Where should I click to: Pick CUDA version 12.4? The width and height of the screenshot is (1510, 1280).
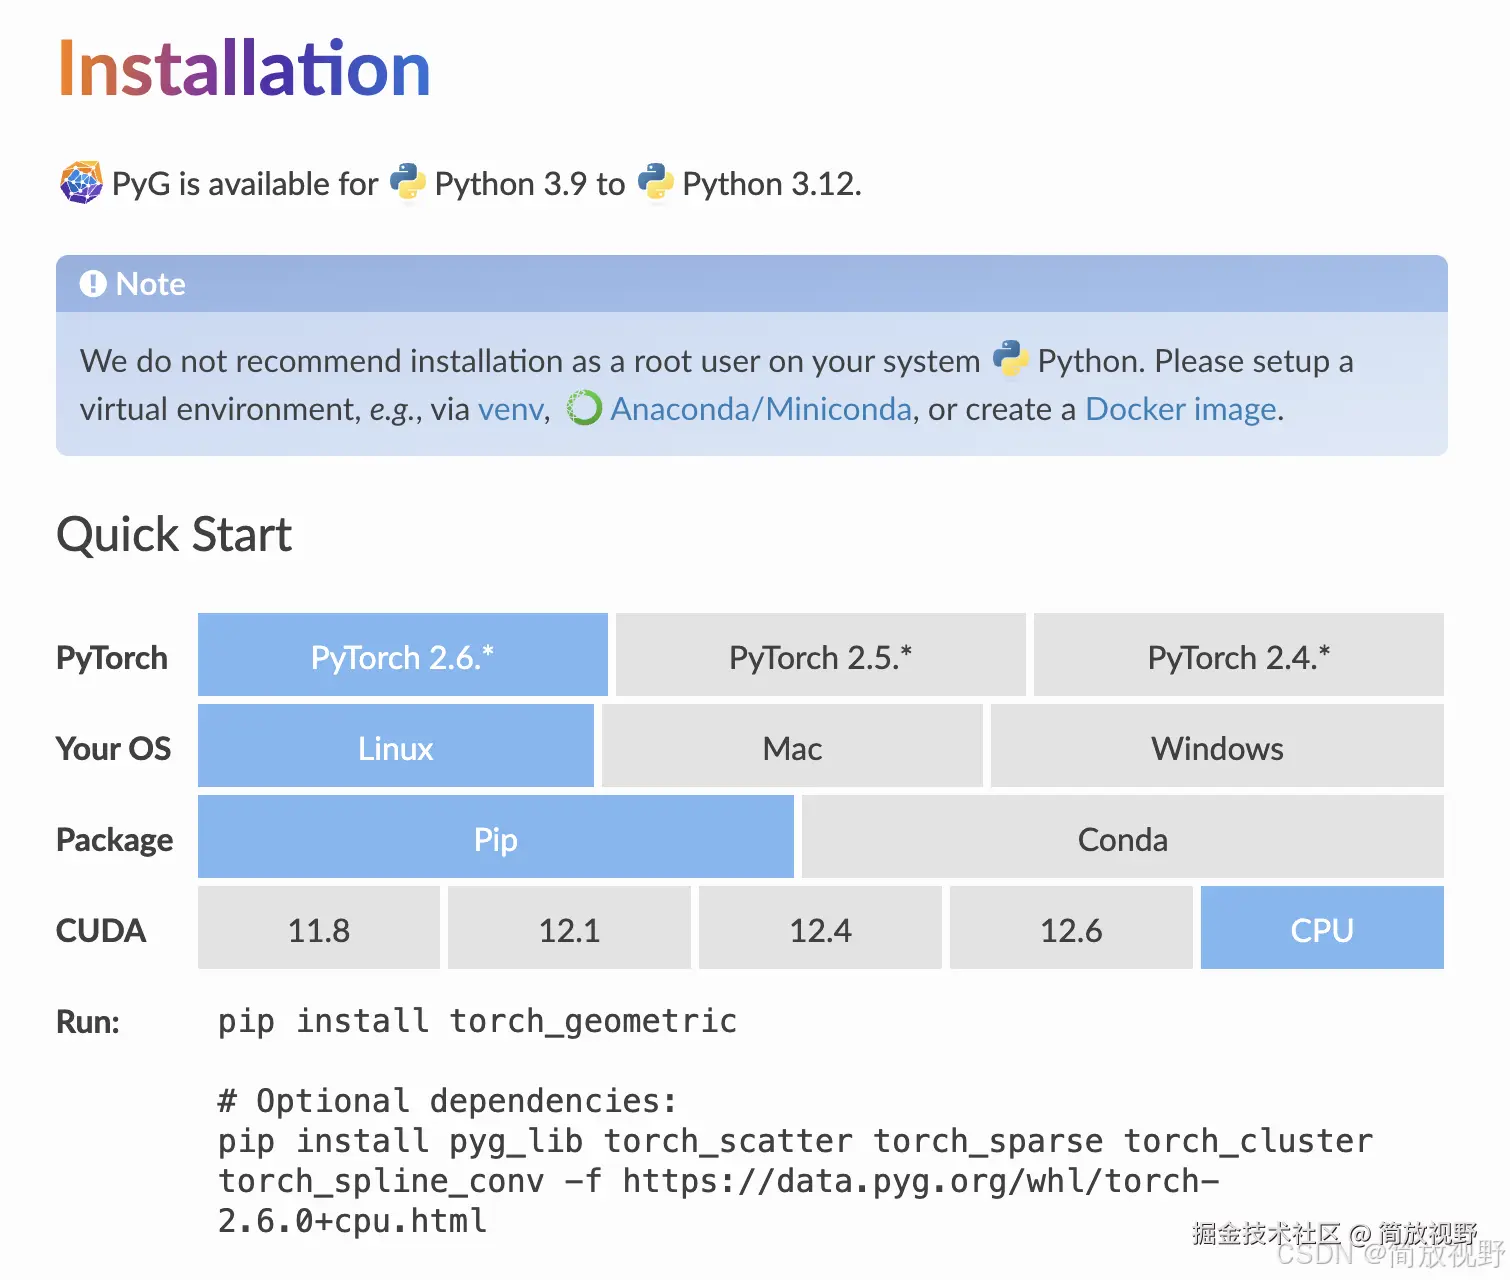tap(820, 928)
